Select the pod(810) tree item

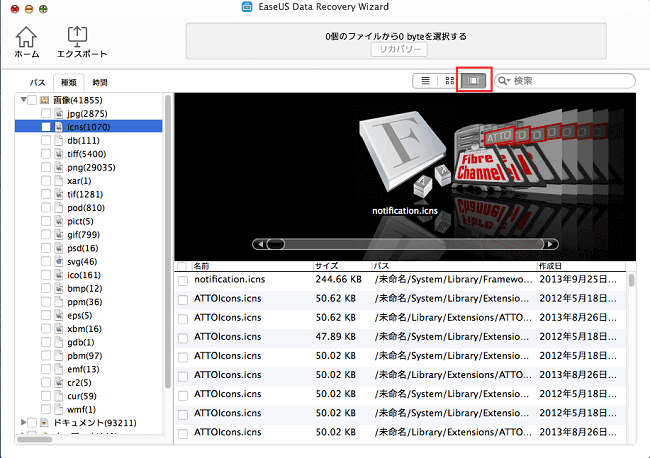click(x=86, y=208)
